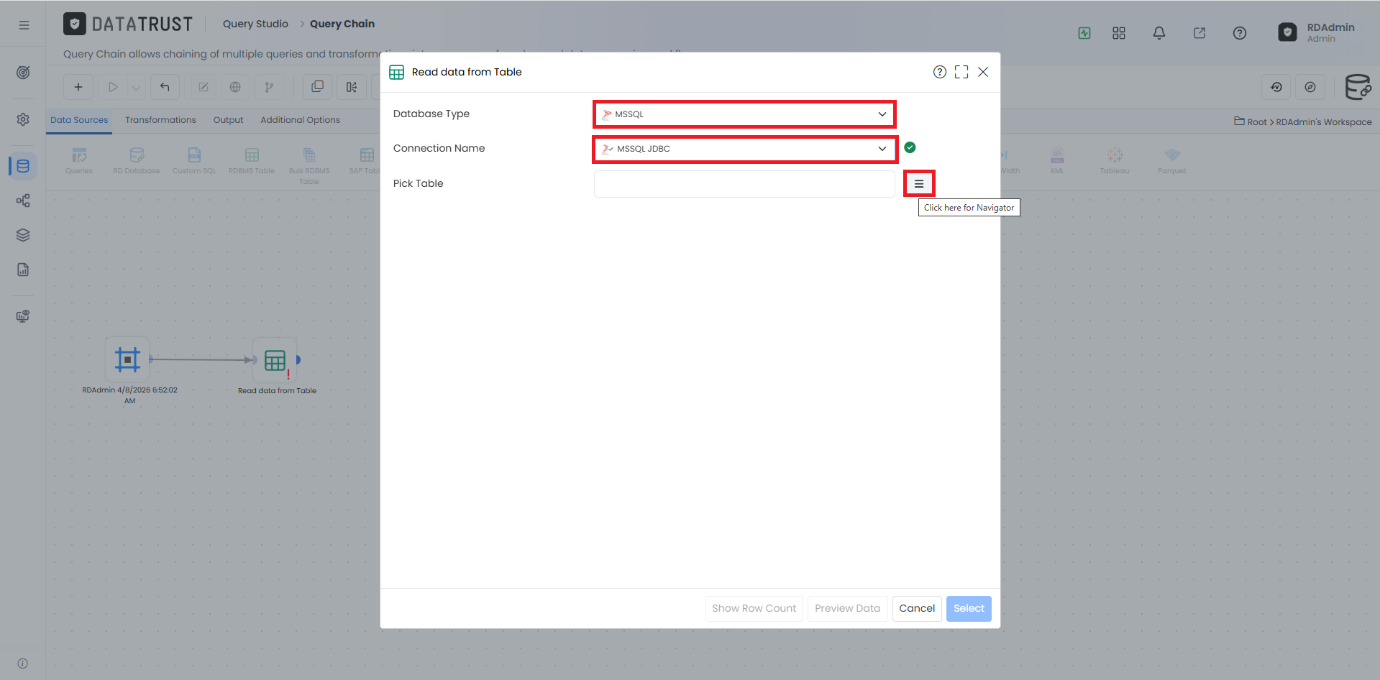Click the branch icon in toolbar
This screenshot has width=1380, height=680.
click(268, 87)
